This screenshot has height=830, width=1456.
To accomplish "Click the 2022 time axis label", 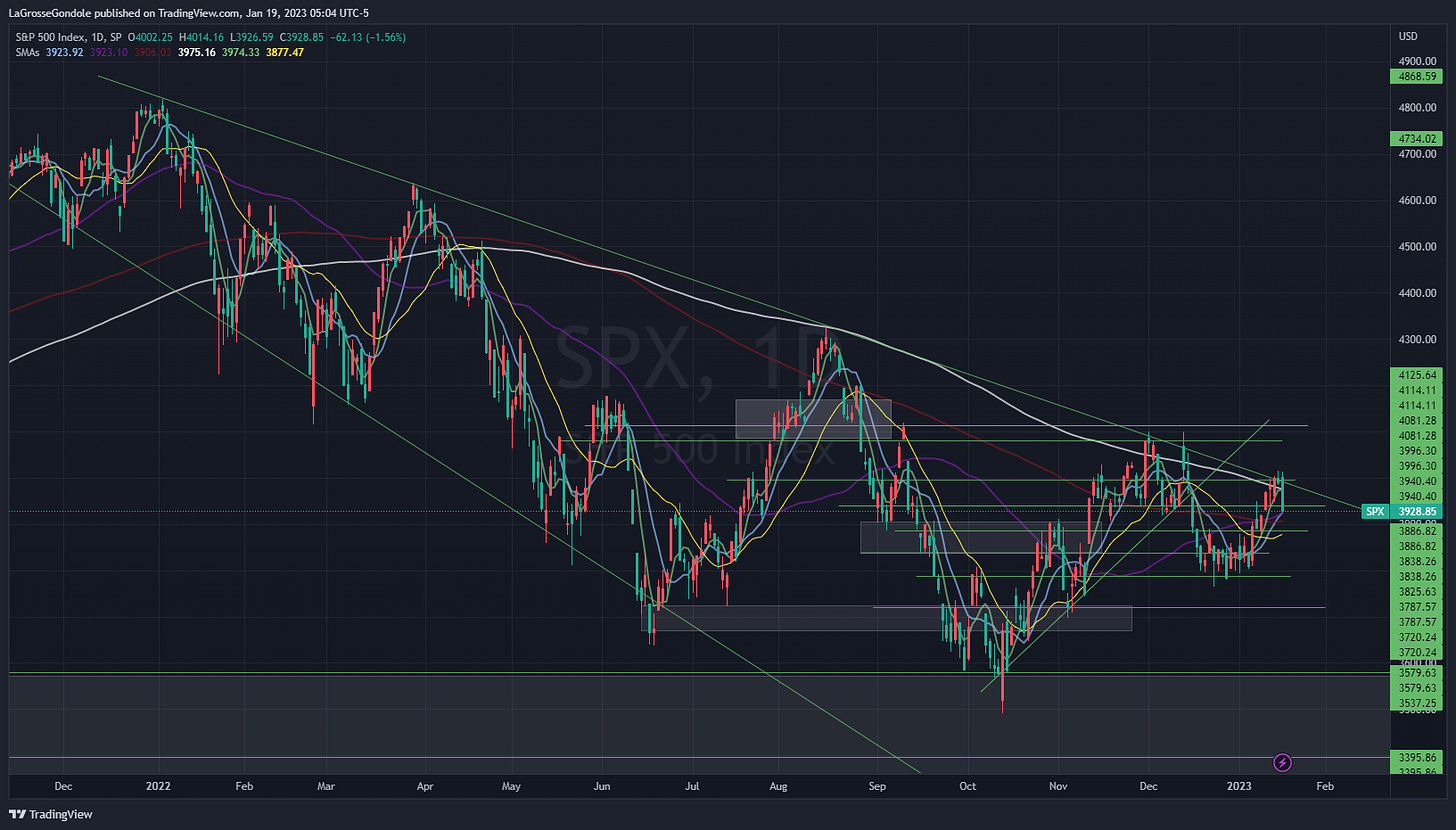I will coord(158,788).
